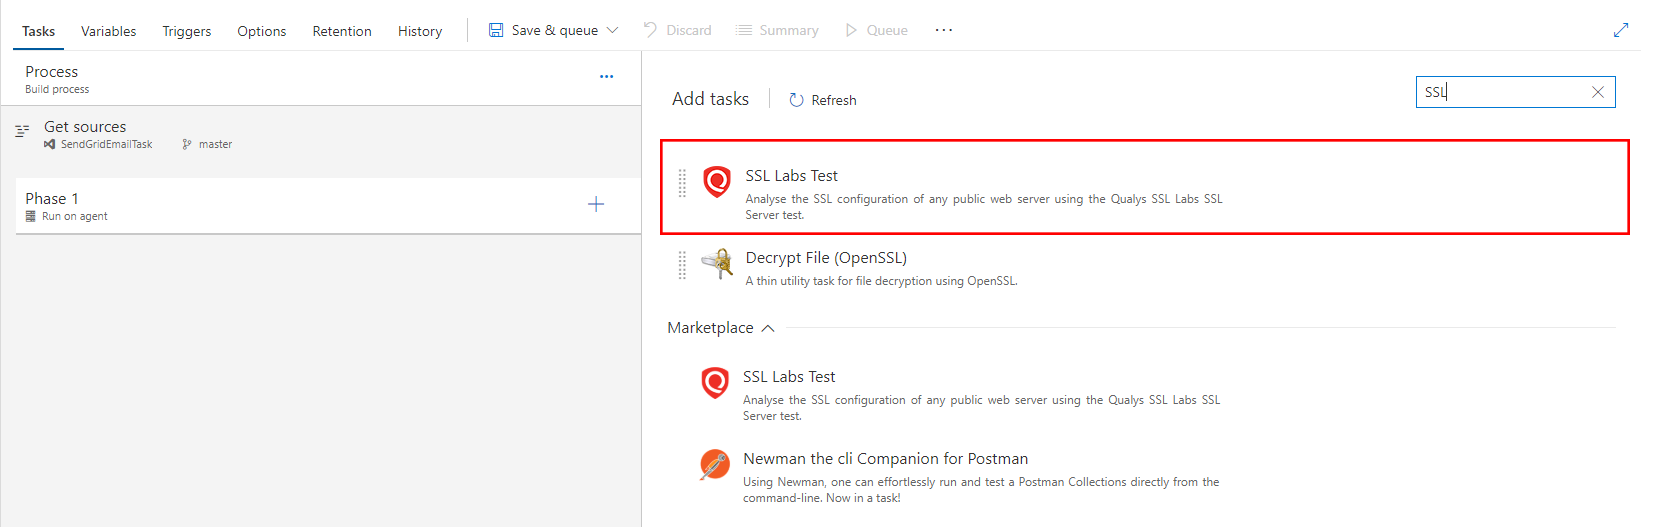Click the Run on agent server icon

[31, 216]
